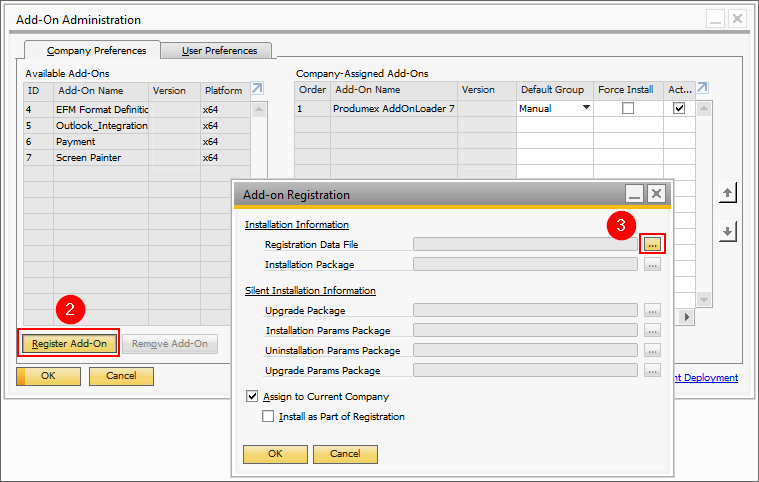Browse for Installation Params Package
The width and height of the screenshot is (759, 482).
coord(652,331)
